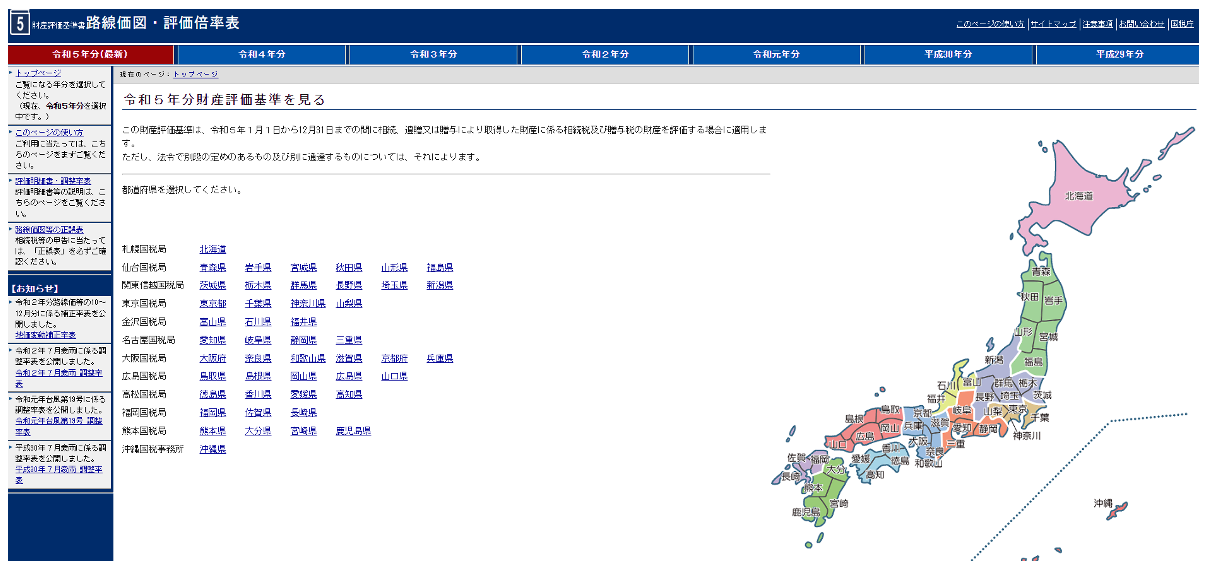Viewport: 1208px width, 570px height.
Task: Choose the 大阪府 link
Action: click(x=212, y=359)
